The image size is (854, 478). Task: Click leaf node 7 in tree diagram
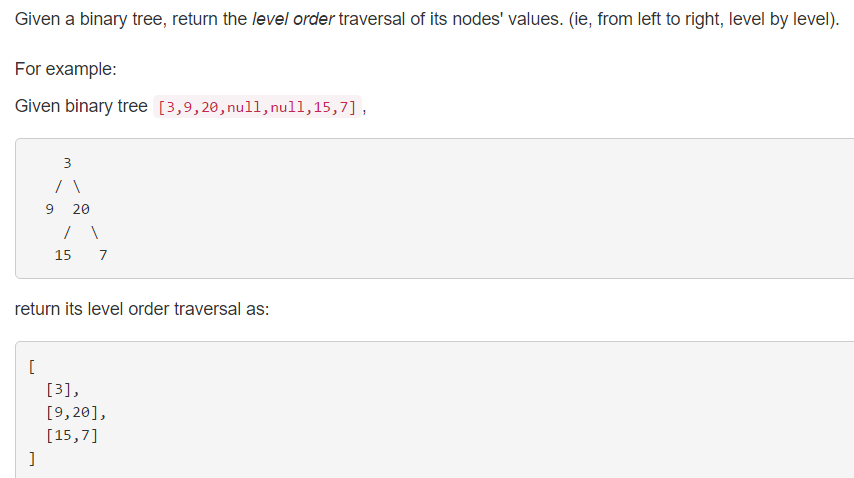tap(103, 255)
